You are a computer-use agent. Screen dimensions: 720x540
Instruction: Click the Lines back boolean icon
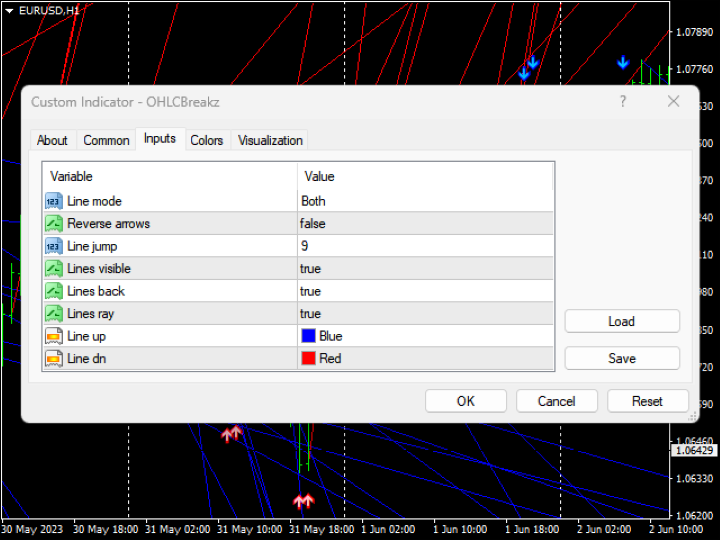click(x=54, y=291)
